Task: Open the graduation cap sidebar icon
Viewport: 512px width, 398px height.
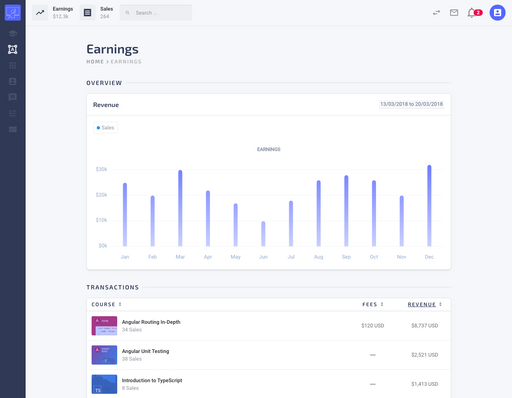Action: pyautogui.click(x=13, y=33)
